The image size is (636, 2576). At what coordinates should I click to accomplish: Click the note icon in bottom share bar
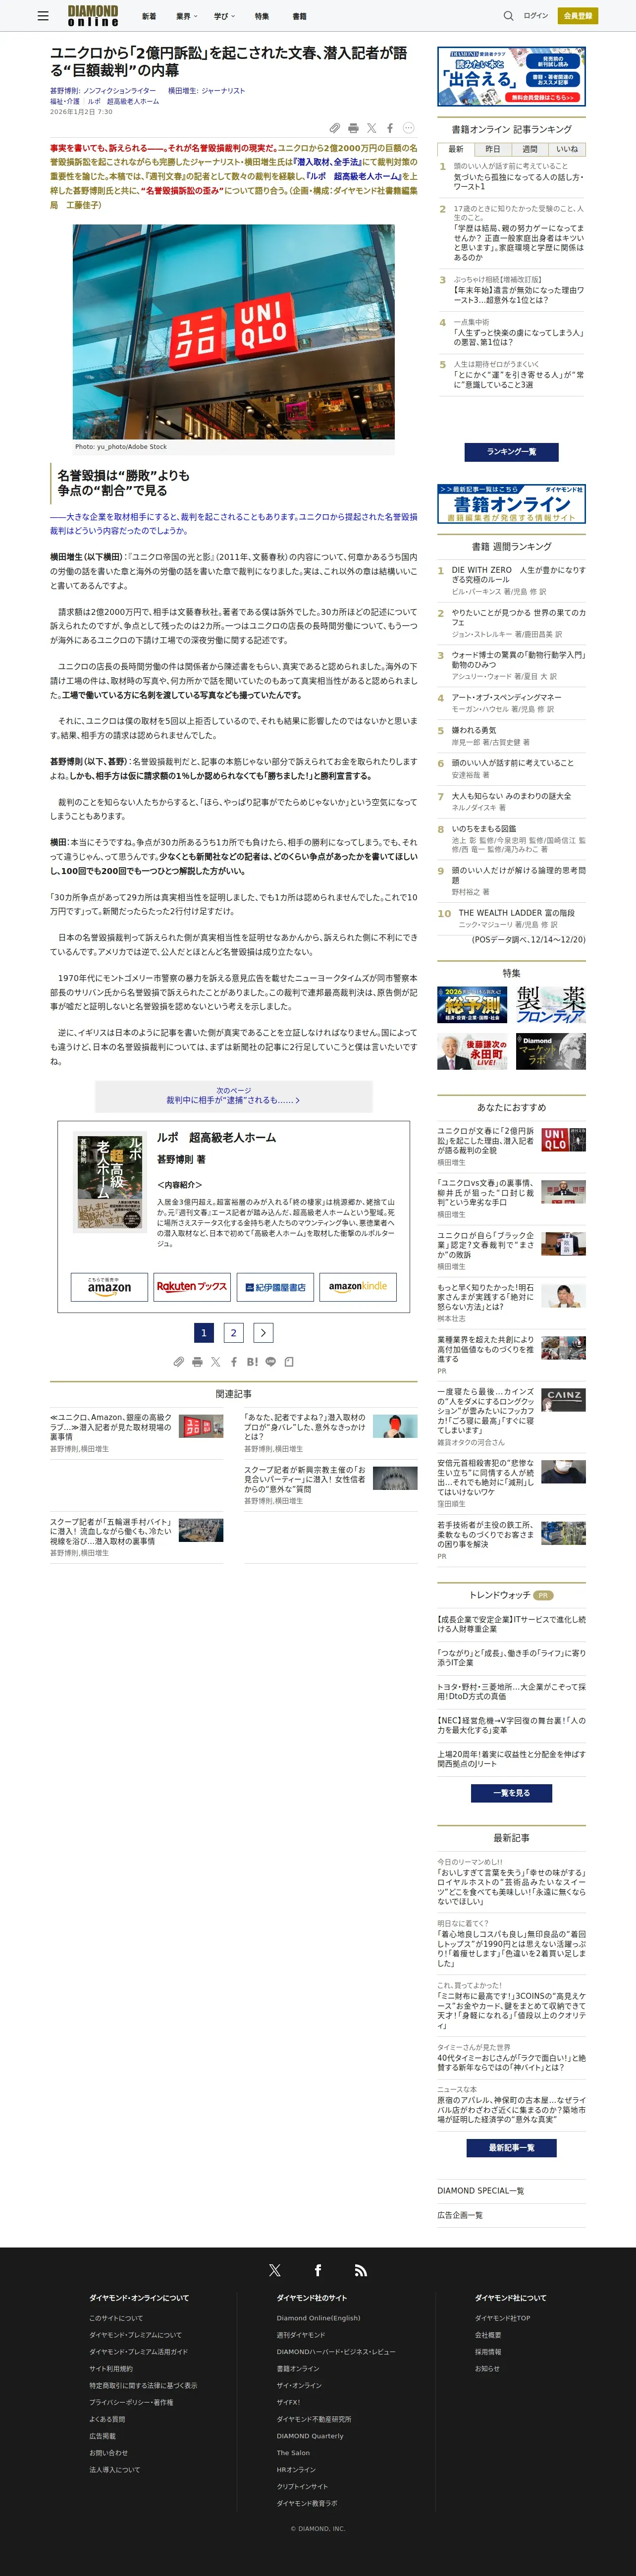pyautogui.click(x=289, y=1362)
